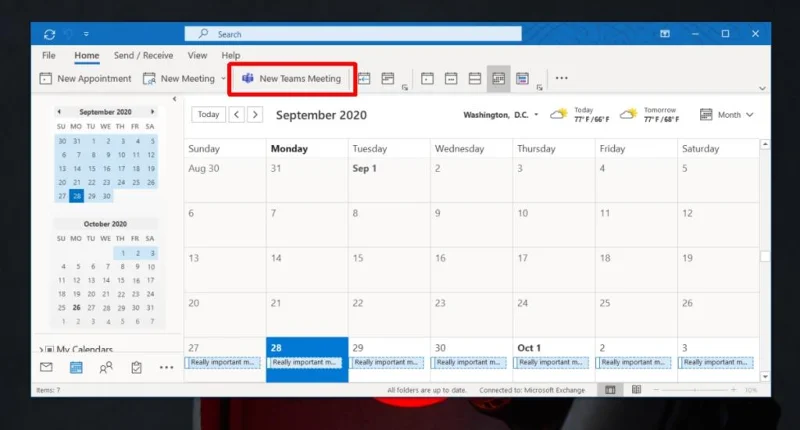
Task: Open the Really important meeting on Sunday 27
Action: point(222,362)
